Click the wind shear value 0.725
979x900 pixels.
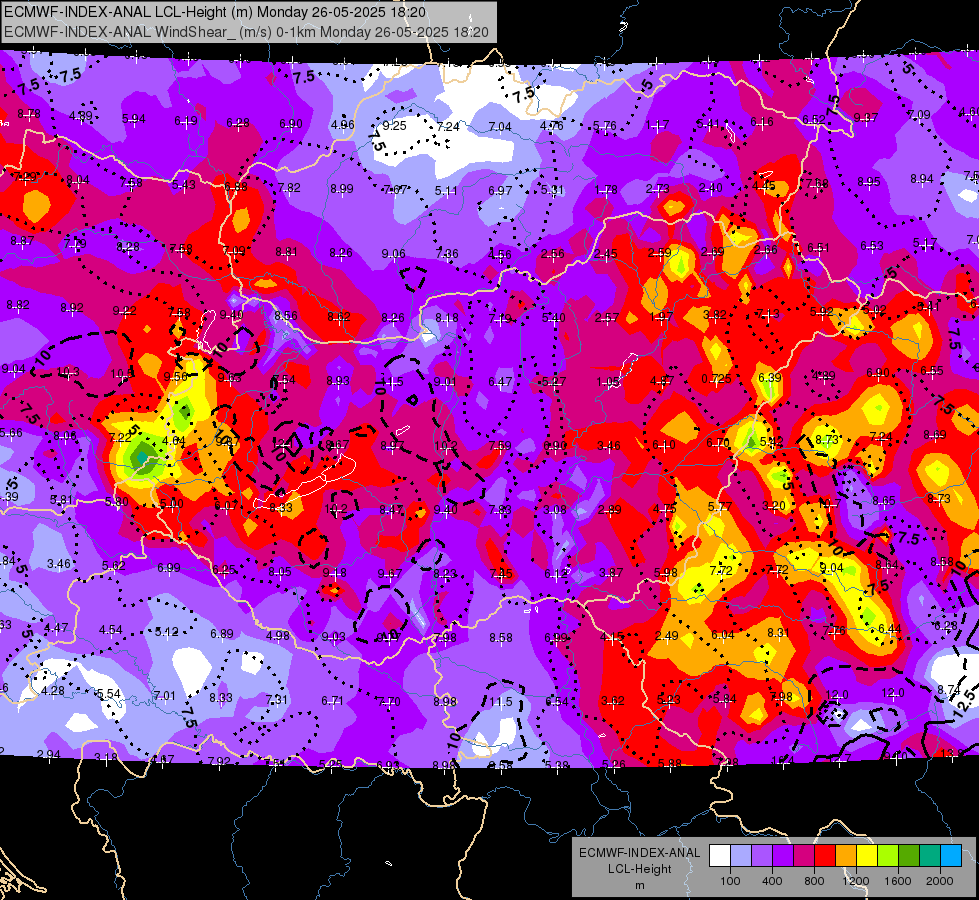716,378
